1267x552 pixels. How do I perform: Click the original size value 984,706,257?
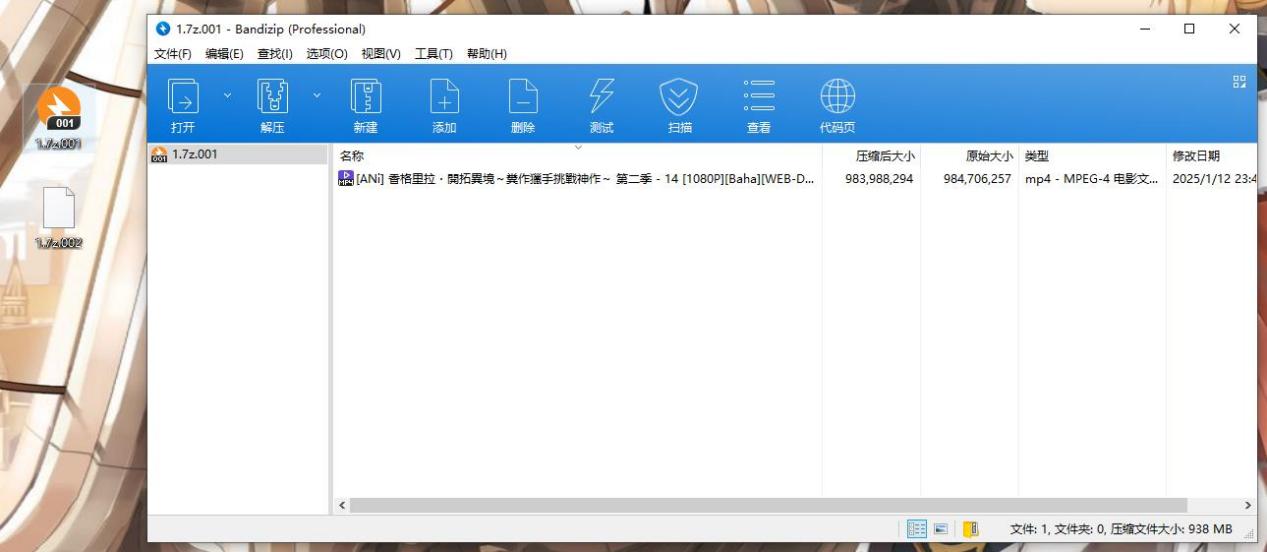pos(977,179)
